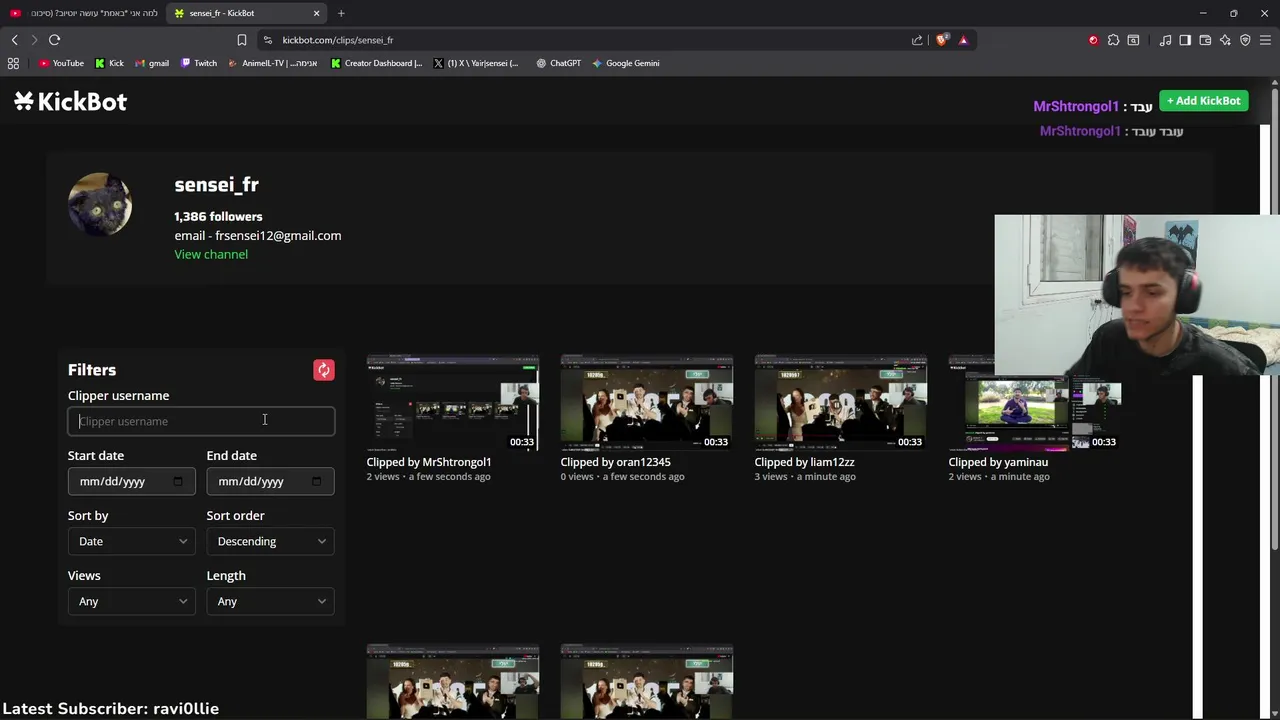Click the email frsensei12@gmail.com text
This screenshot has height=720, width=1280.
coord(258,235)
